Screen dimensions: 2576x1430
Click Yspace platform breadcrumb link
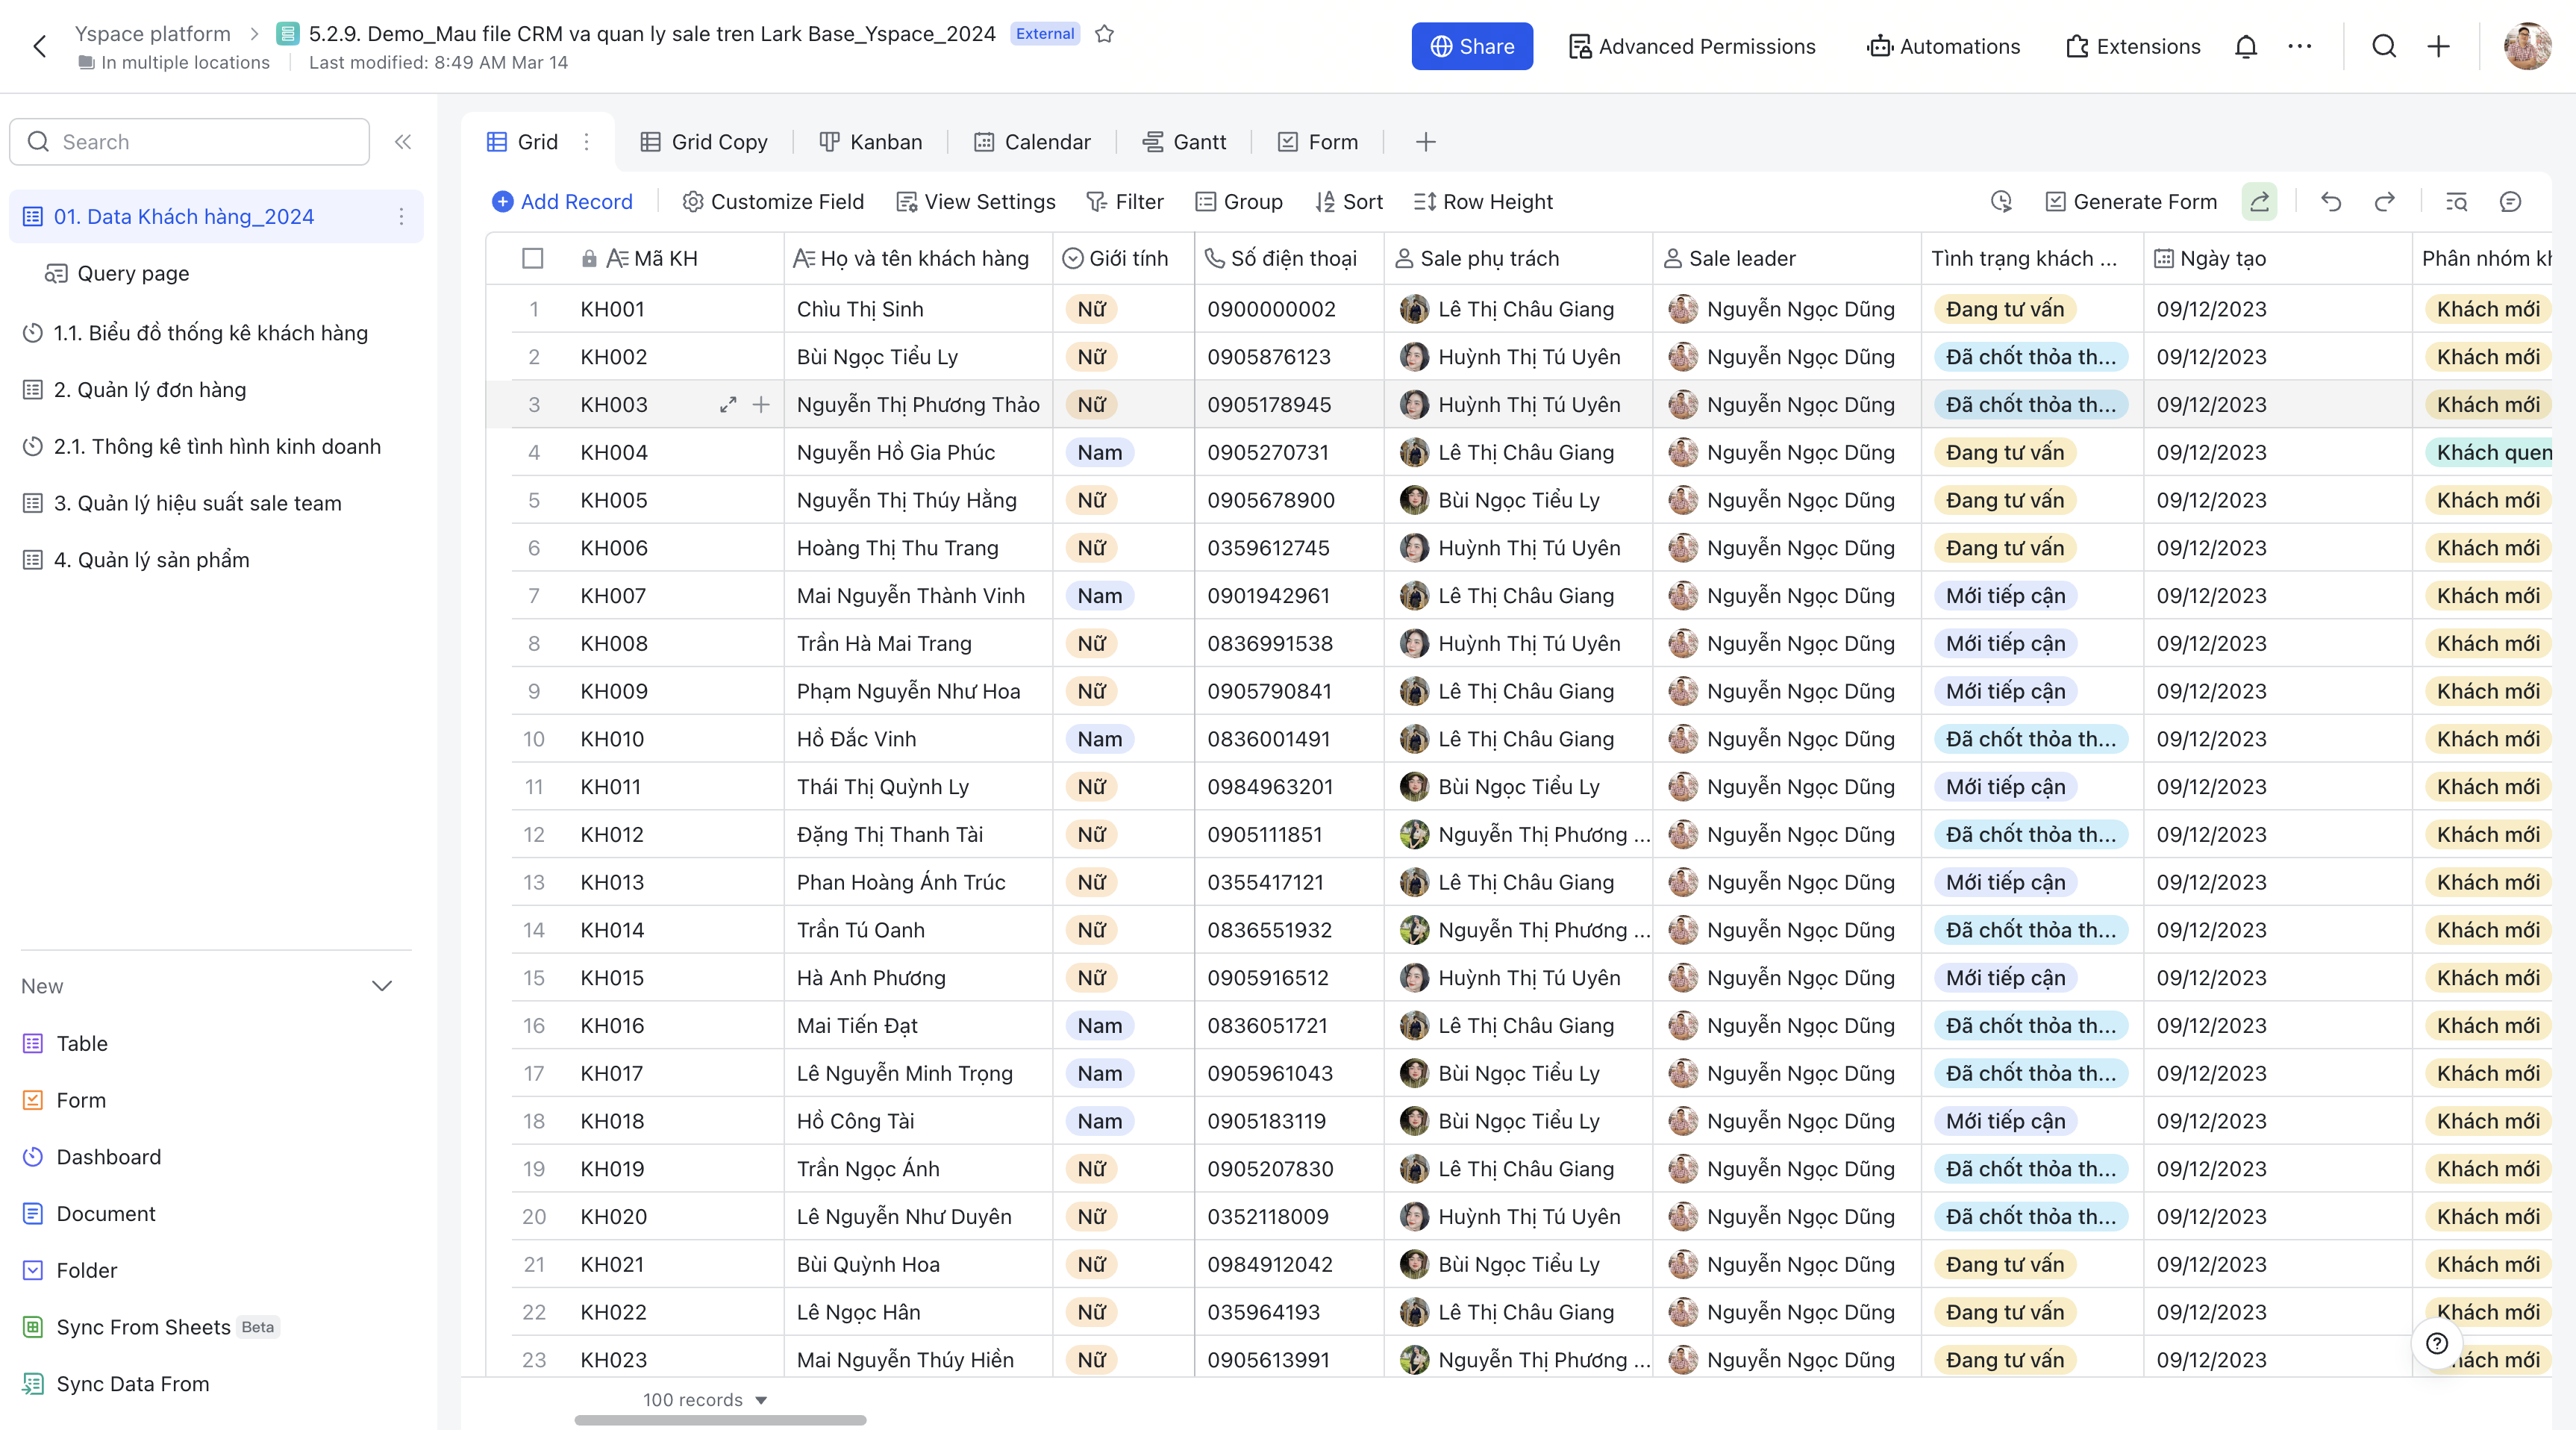(x=153, y=34)
